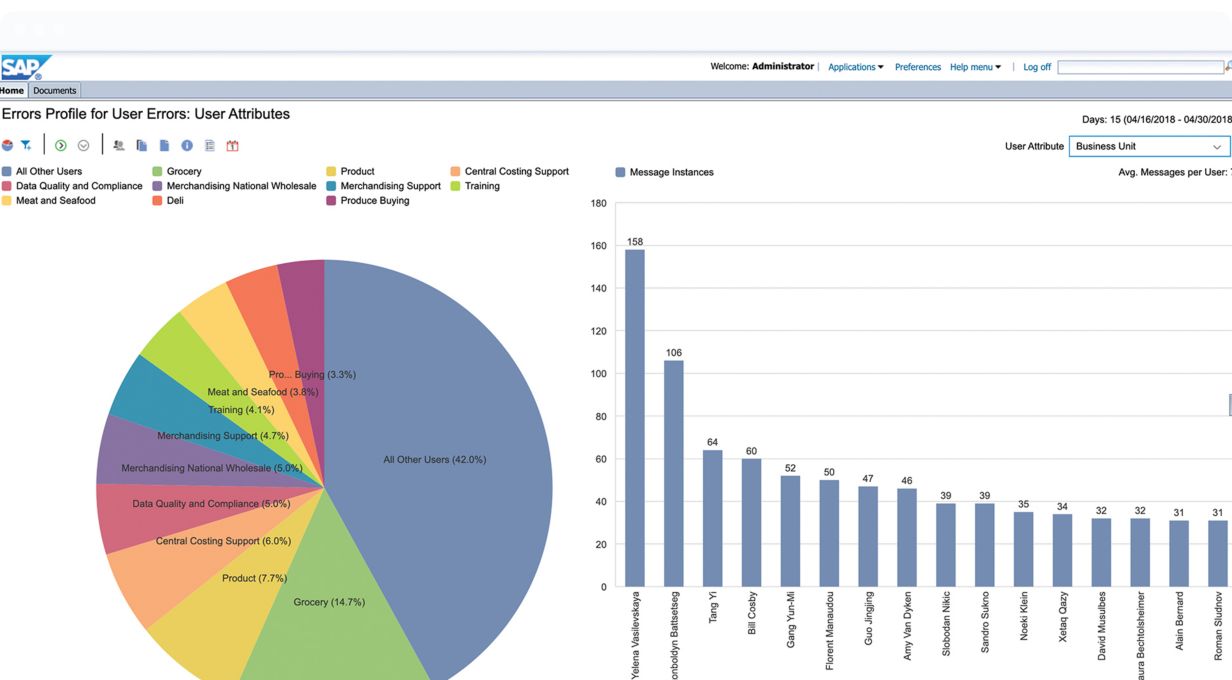
Task: Click the pie chart icon in the toolbar
Action: (8, 146)
